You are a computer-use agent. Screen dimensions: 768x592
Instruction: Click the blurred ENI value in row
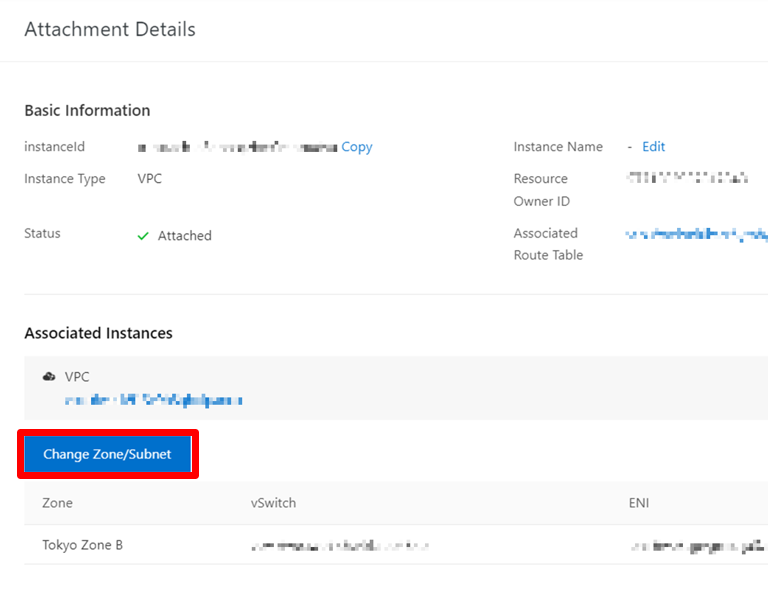698,546
